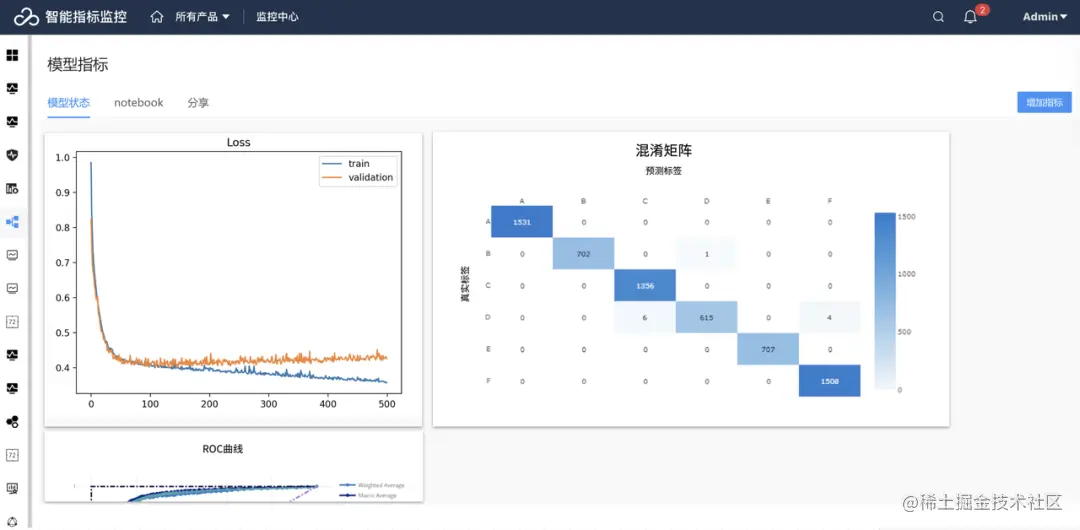1080x530 pixels.
Task: Open the 72 icon directly below the two chart icons
Action: click(12, 321)
